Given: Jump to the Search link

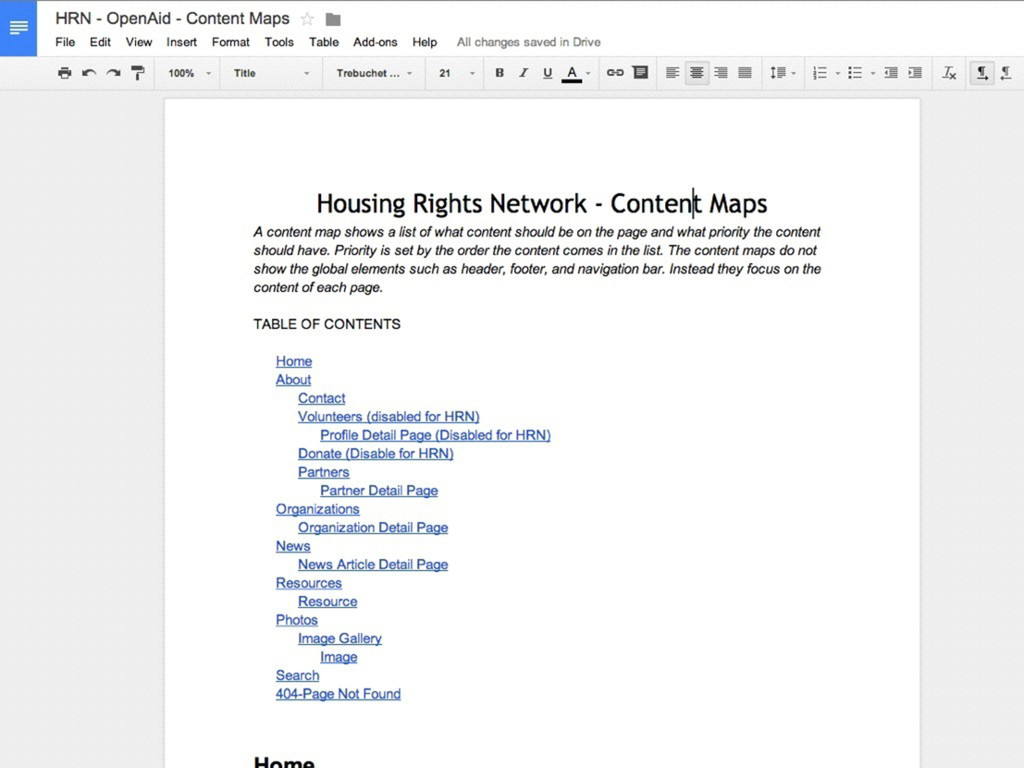Looking at the screenshot, I should tap(297, 675).
